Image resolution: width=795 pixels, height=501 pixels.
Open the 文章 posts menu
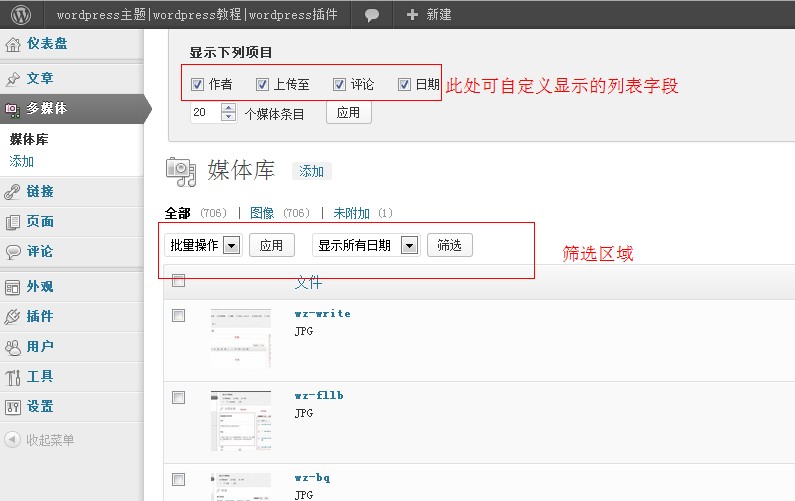pyautogui.click(x=40, y=78)
